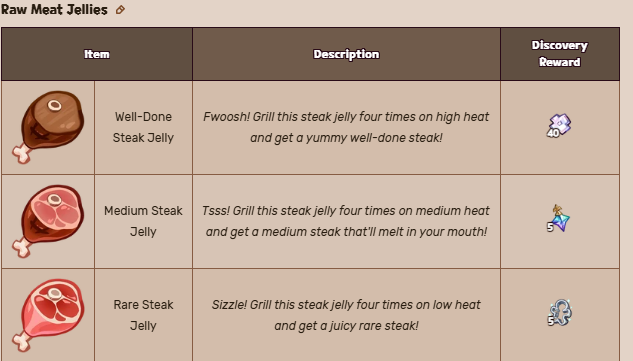Click the Sizzle! low heat description text

tap(346, 315)
